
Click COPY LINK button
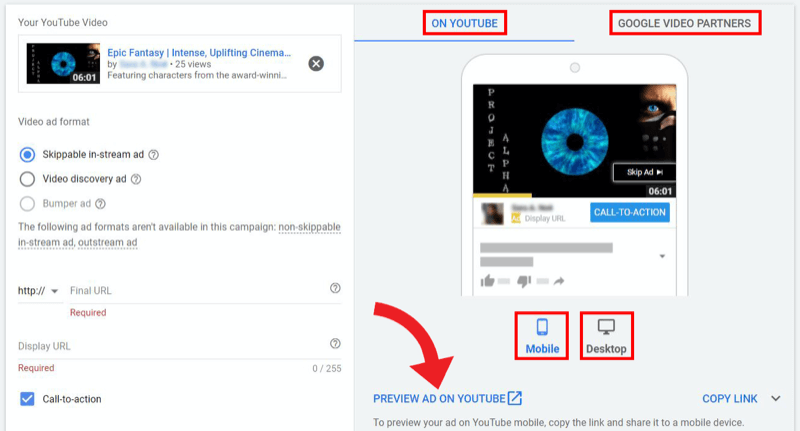click(x=730, y=398)
